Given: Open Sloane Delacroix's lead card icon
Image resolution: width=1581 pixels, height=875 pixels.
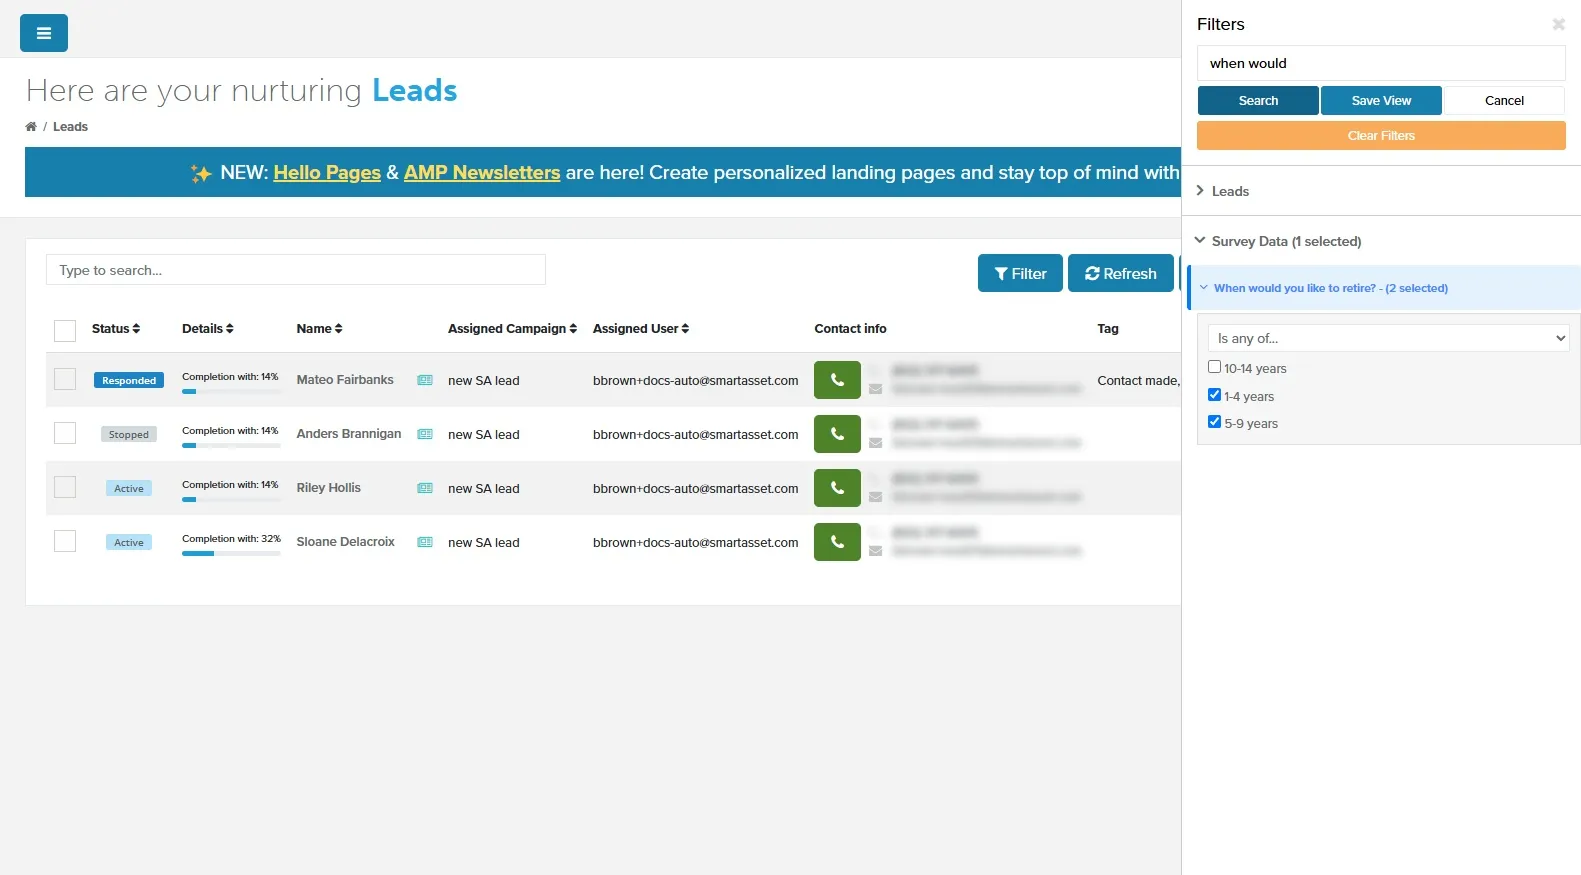Looking at the screenshot, I should coord(425,542).
